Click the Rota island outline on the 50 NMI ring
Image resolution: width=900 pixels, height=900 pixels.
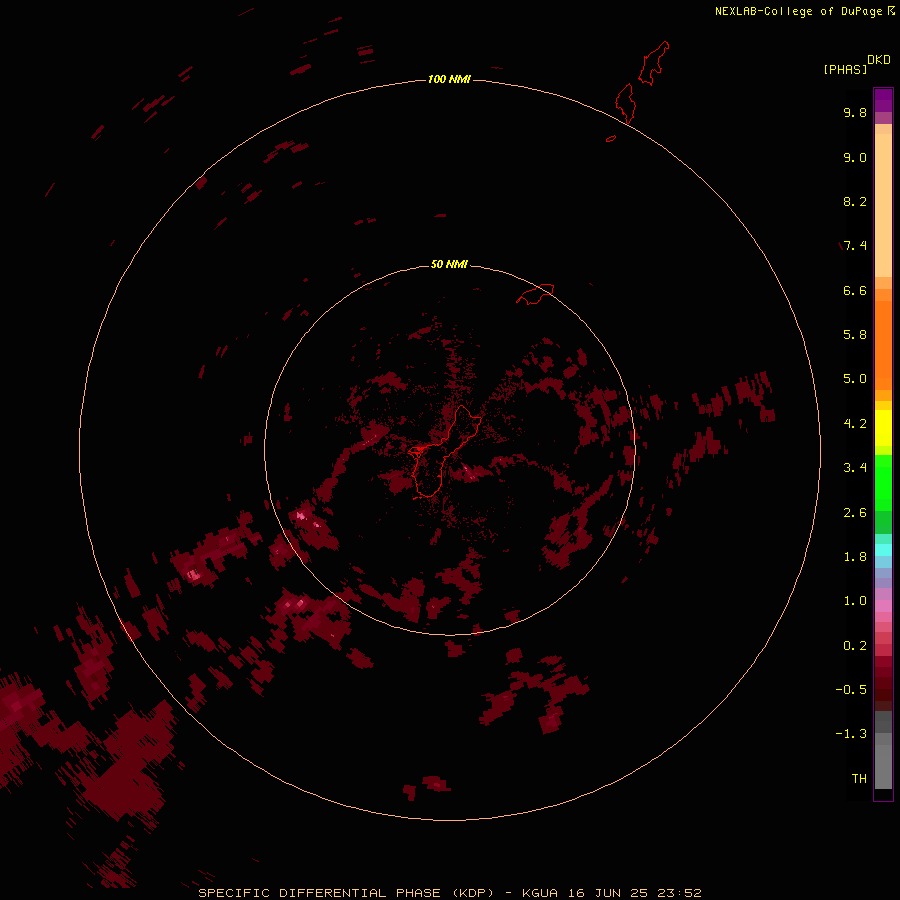click(x=535, y=294)
